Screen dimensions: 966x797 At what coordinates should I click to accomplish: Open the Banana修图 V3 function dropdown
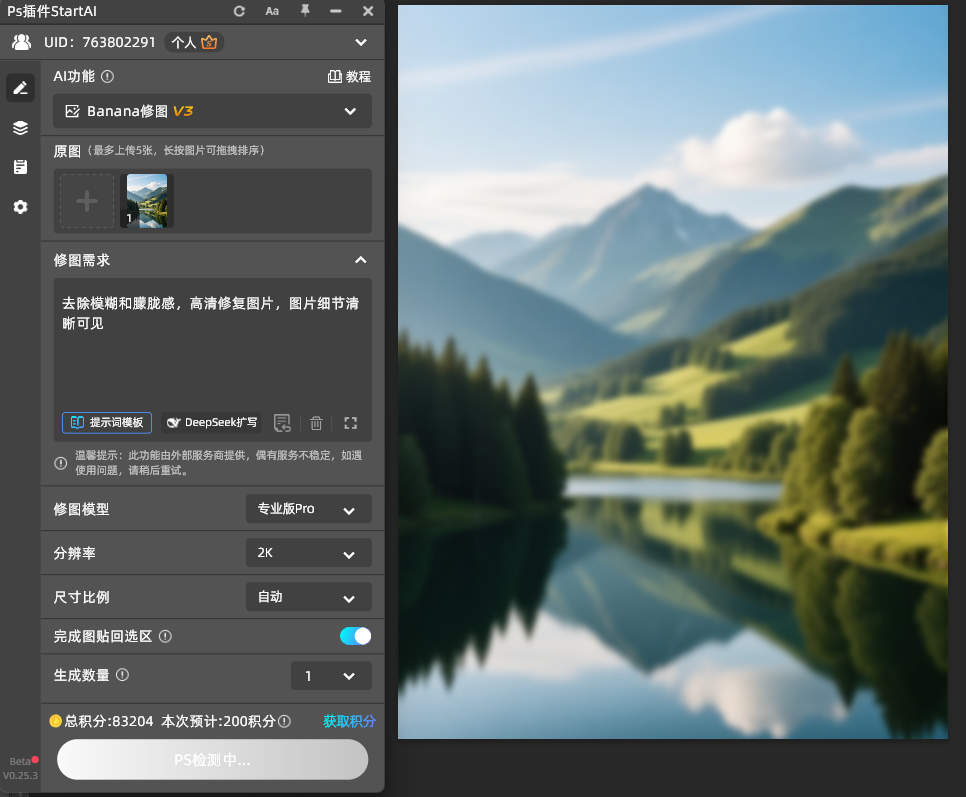212,111
